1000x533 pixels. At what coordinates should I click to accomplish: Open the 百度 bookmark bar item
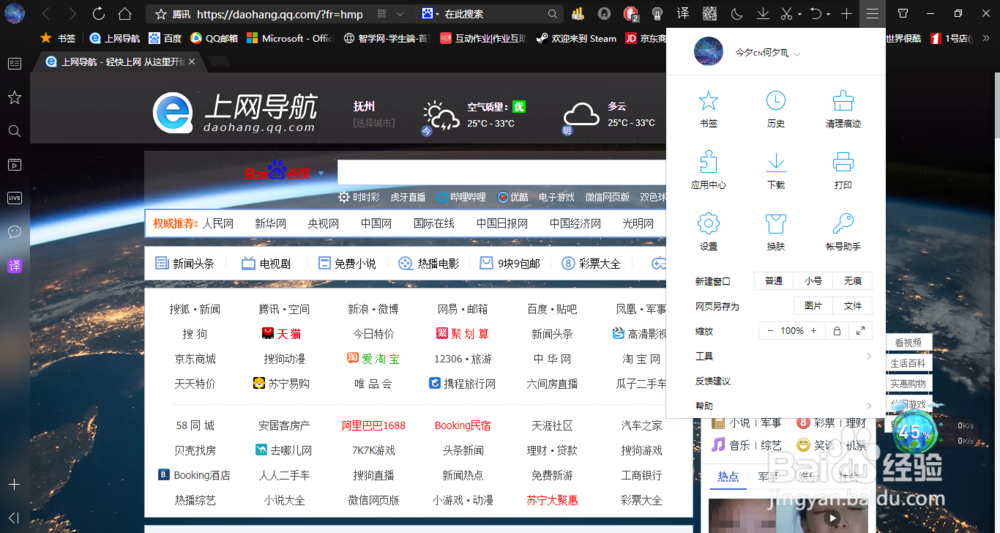(165, 38)
